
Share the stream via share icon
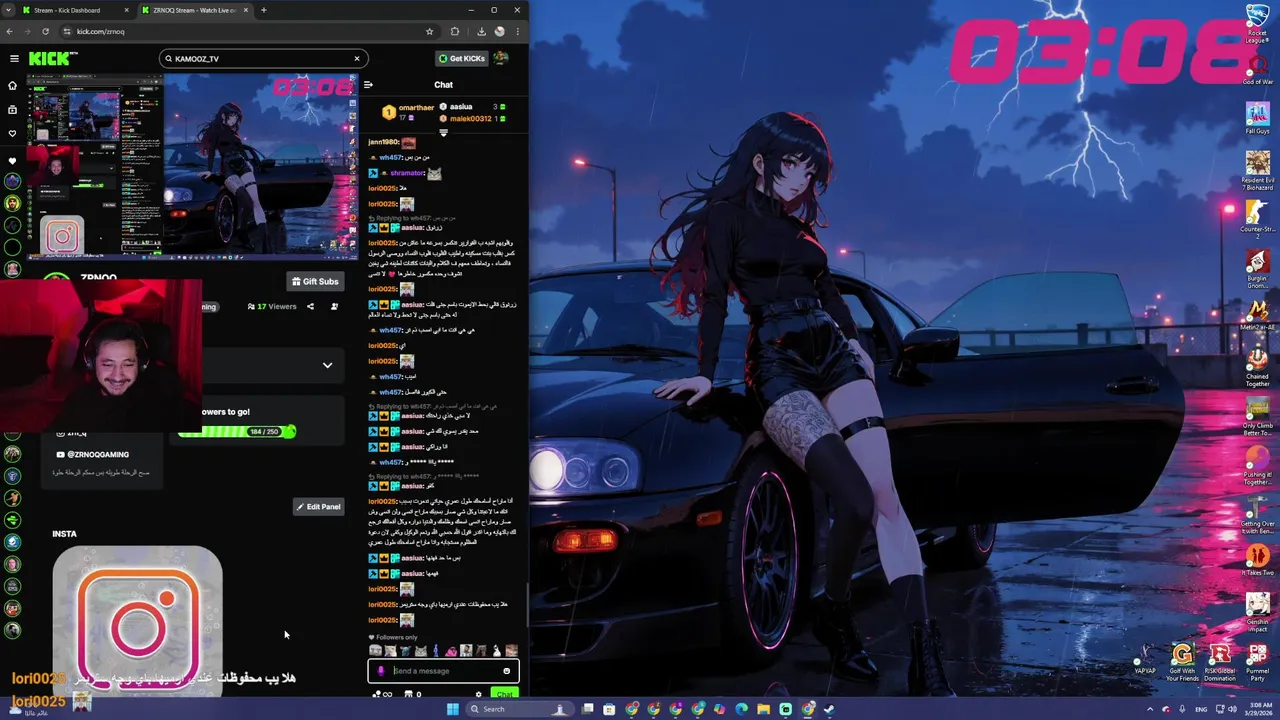(310, 306)
